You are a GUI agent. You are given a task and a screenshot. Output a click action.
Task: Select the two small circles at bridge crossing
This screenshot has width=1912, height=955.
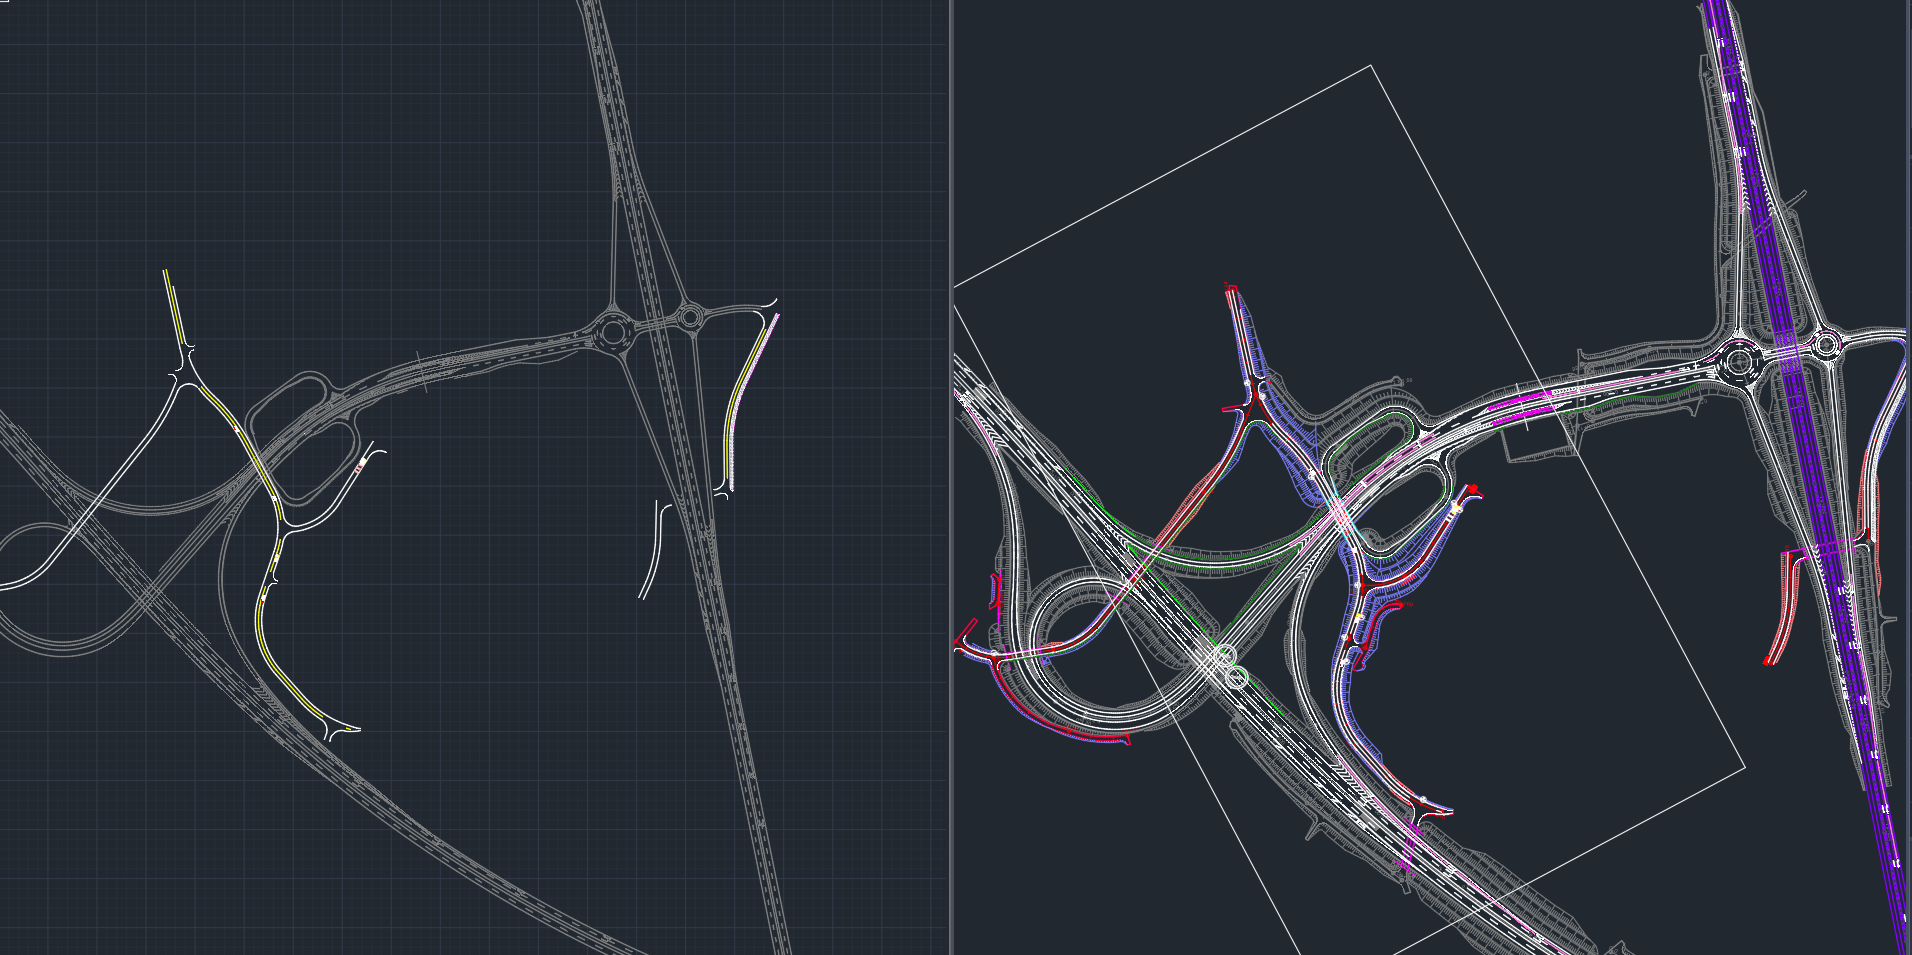[x=1231, y=667]
